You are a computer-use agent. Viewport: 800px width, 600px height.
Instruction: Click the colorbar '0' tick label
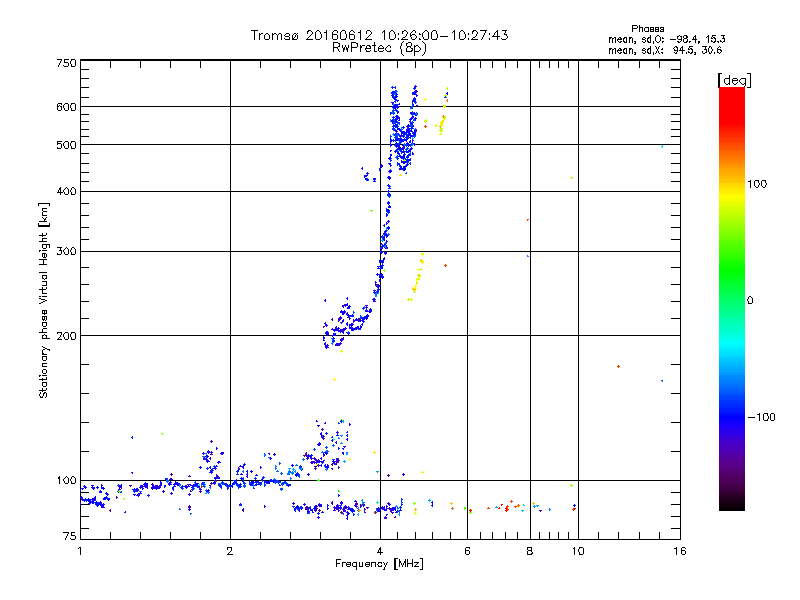point(750,300)
